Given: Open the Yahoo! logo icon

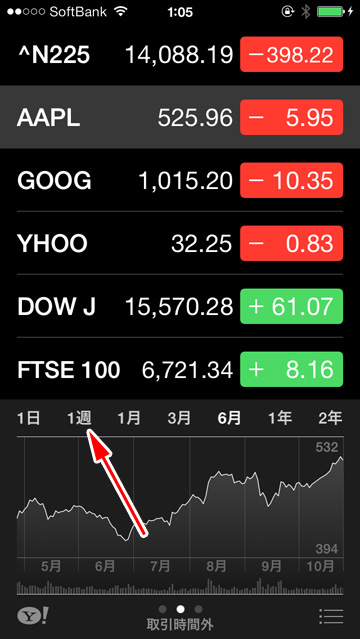Looking at the screenshot, I should click(x=33, y=615).
